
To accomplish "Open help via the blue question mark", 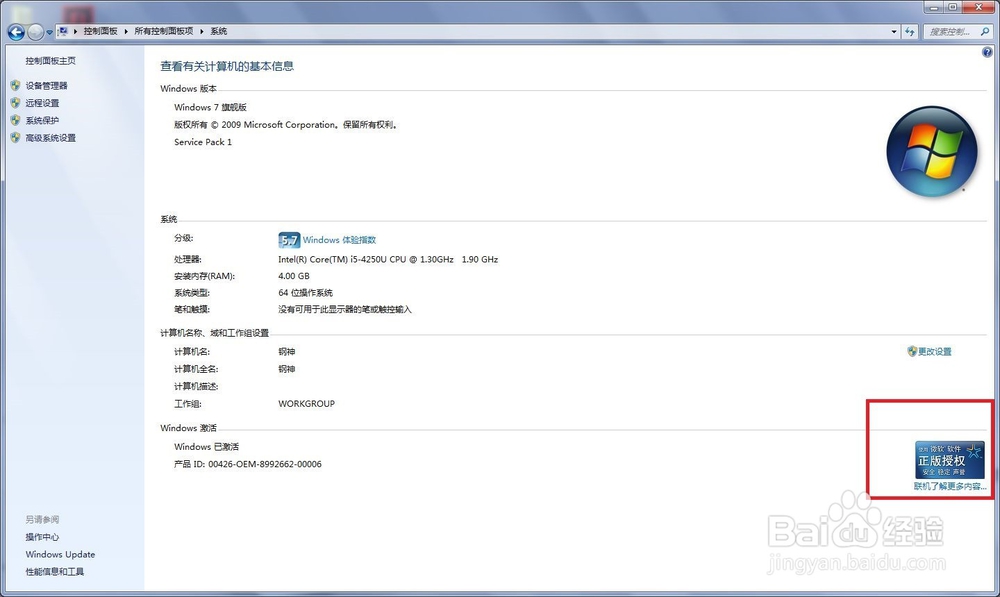I will click(987, 52).
